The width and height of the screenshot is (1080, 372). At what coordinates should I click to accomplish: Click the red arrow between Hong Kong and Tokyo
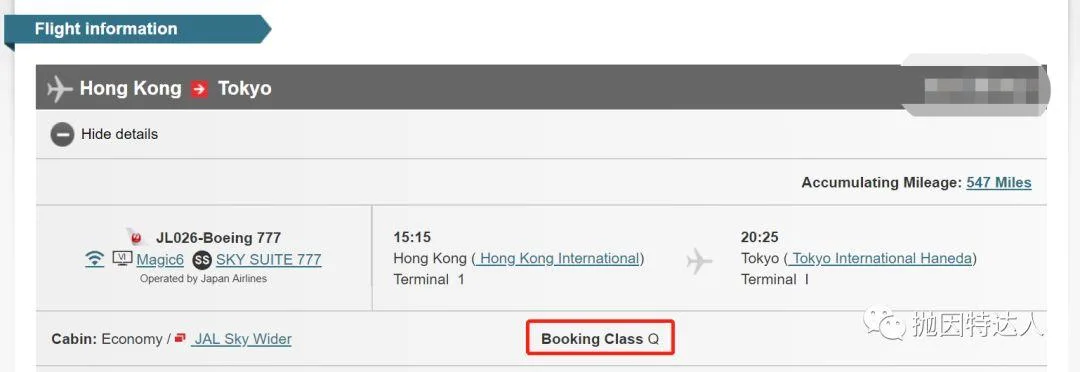(x=200, y=89)
